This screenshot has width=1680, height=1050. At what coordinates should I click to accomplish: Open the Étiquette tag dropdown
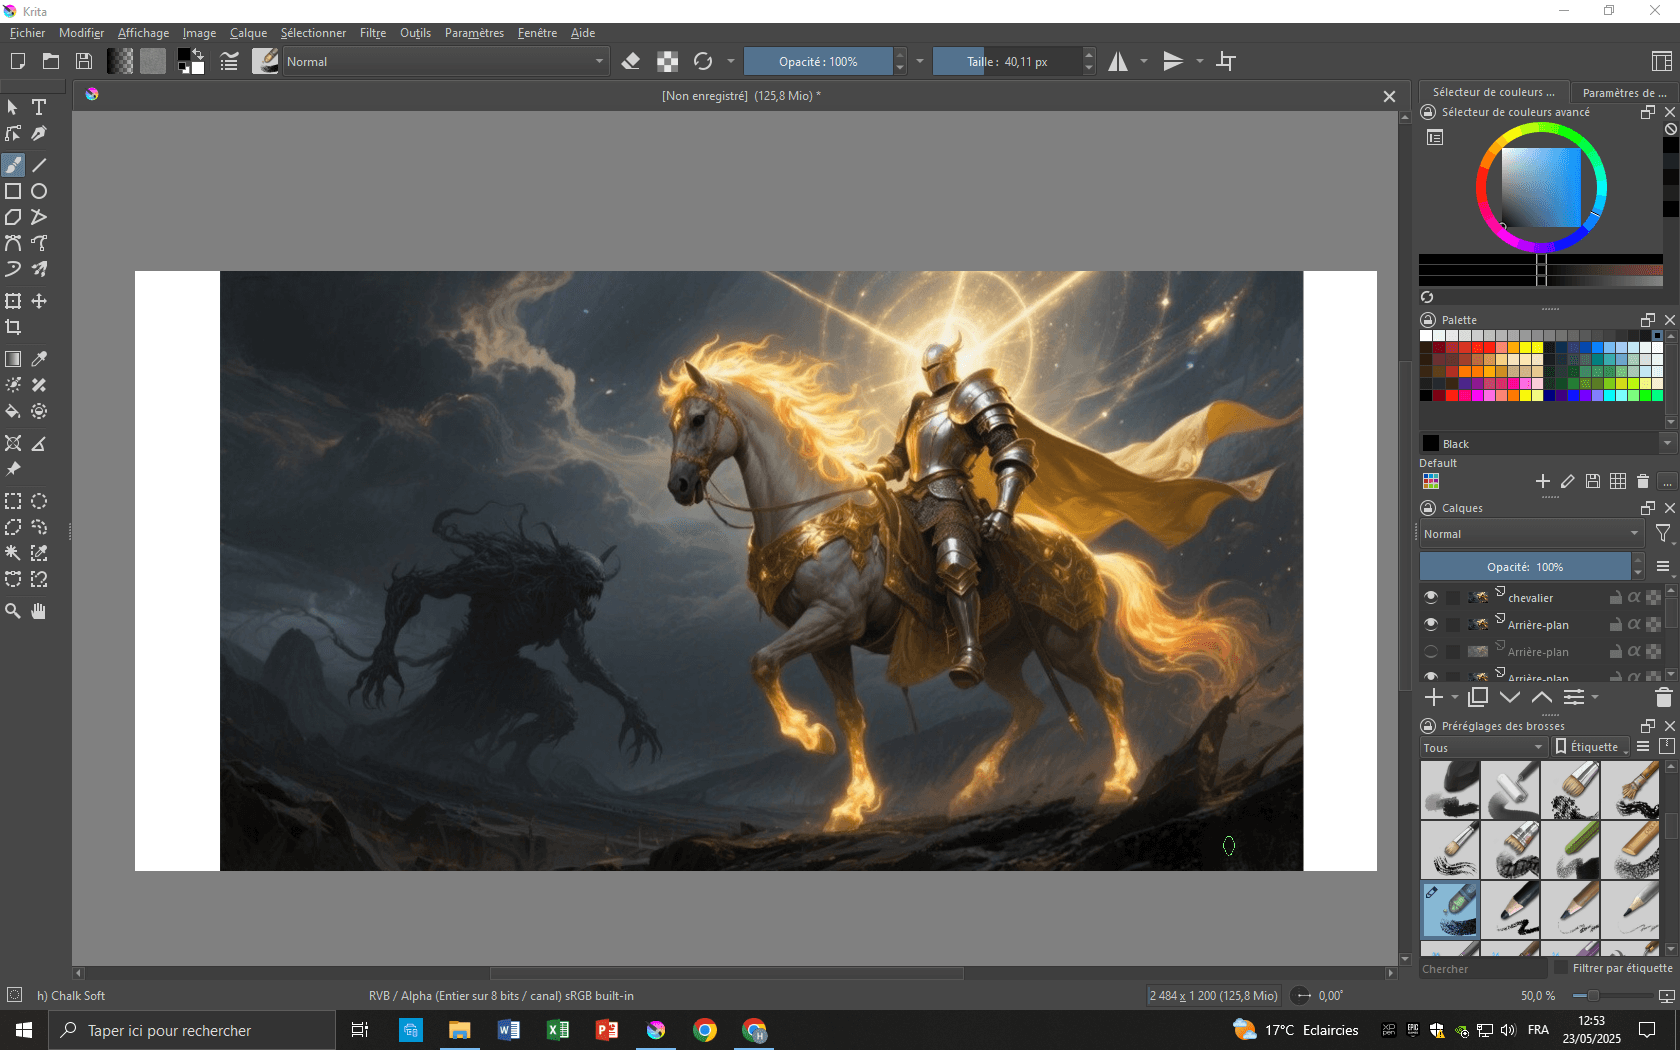pos(1591,747)
